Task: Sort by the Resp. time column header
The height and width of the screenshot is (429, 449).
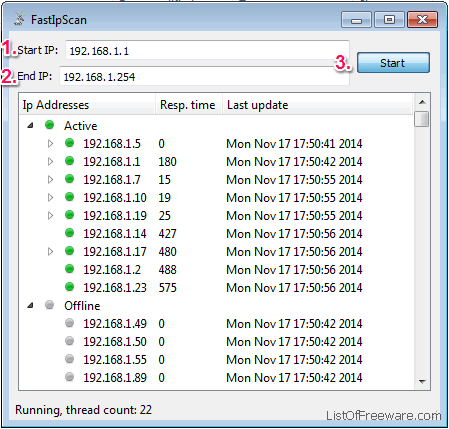Action: pos(189,105)
